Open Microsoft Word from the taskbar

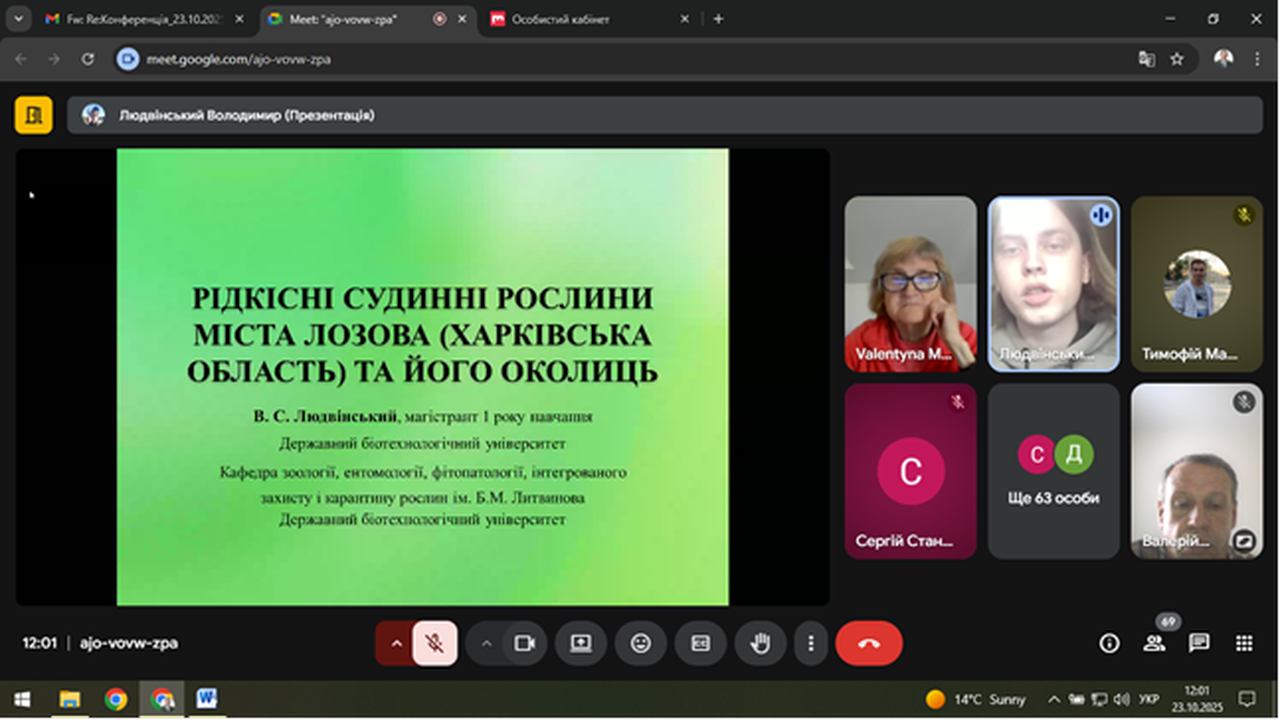pos(206,699)
